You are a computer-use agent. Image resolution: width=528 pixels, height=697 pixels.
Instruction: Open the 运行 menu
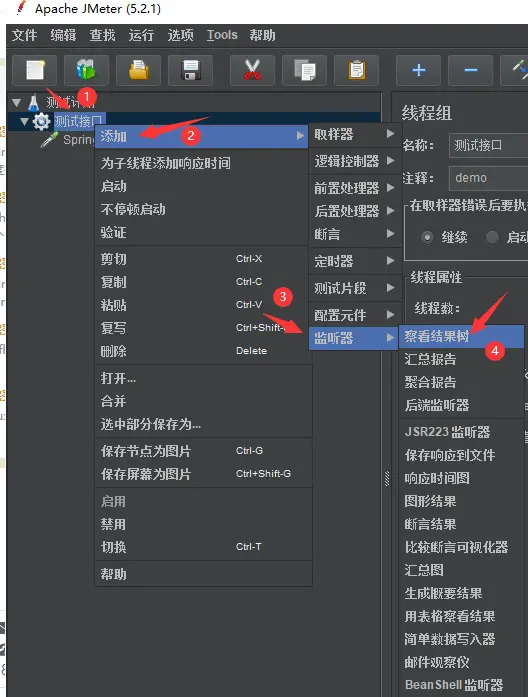(141, 35)
